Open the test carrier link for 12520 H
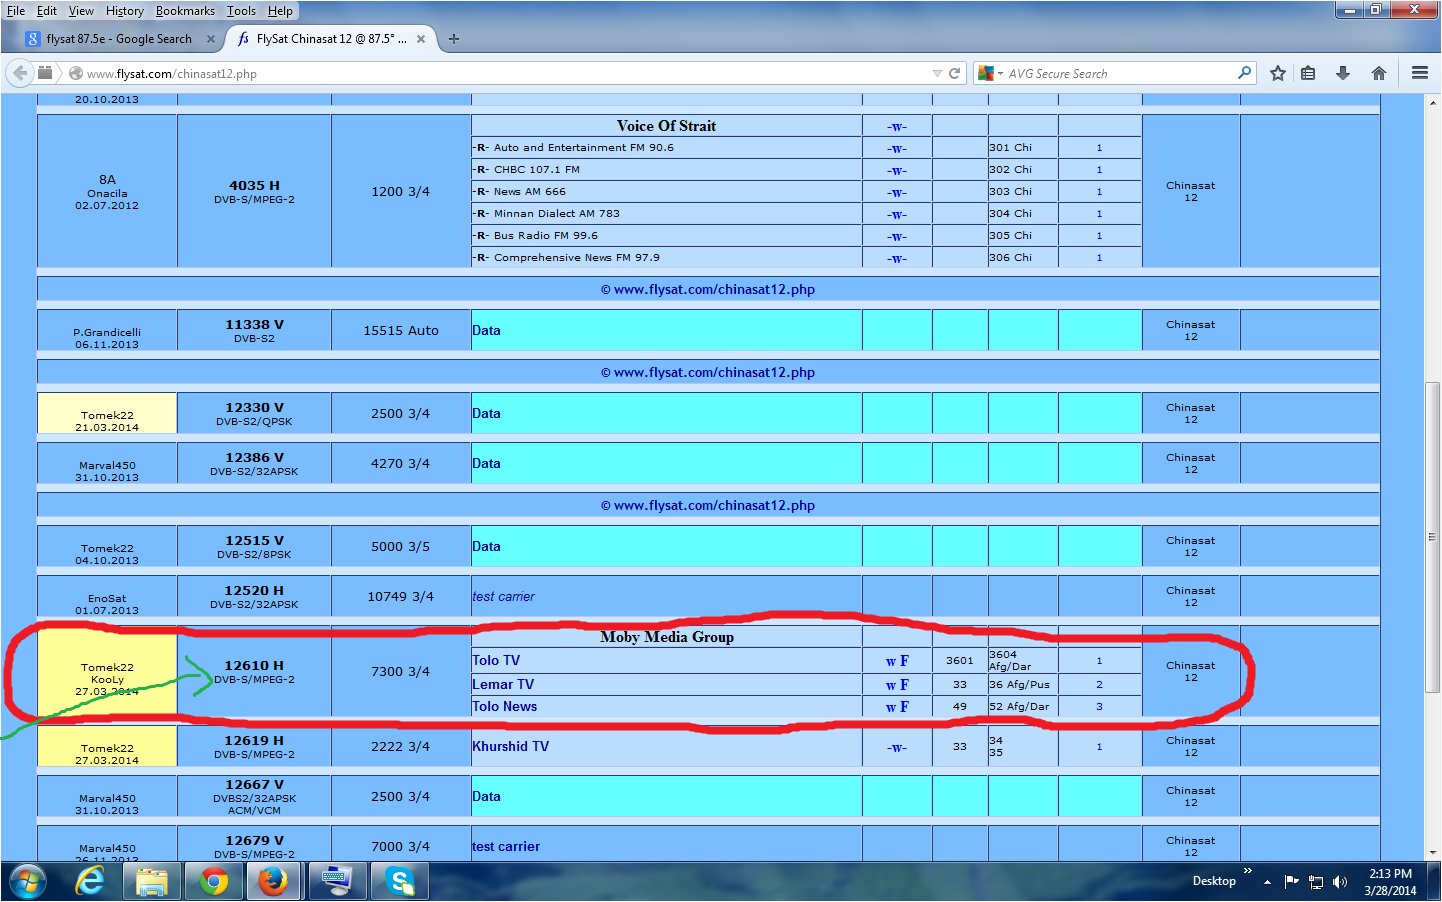 coord(503,597)
